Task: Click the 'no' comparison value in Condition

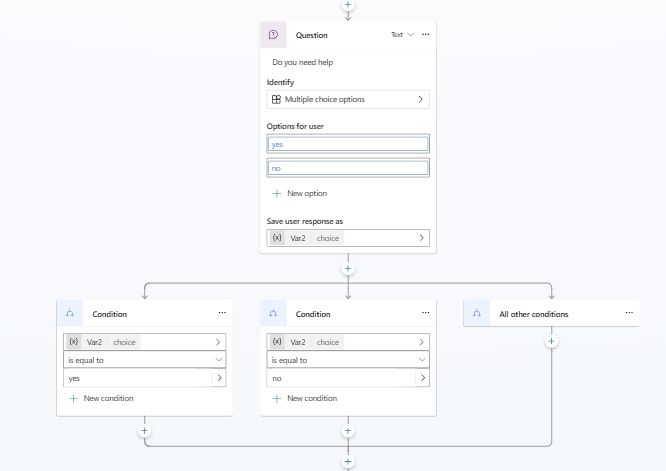Action: click(277, 378)
